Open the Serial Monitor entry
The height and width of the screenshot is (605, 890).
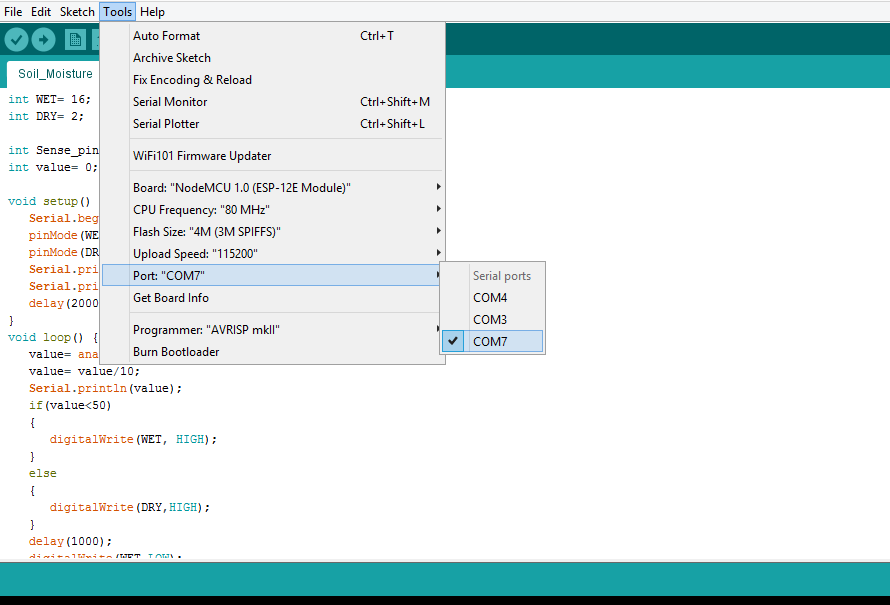[x=272, y=102]
